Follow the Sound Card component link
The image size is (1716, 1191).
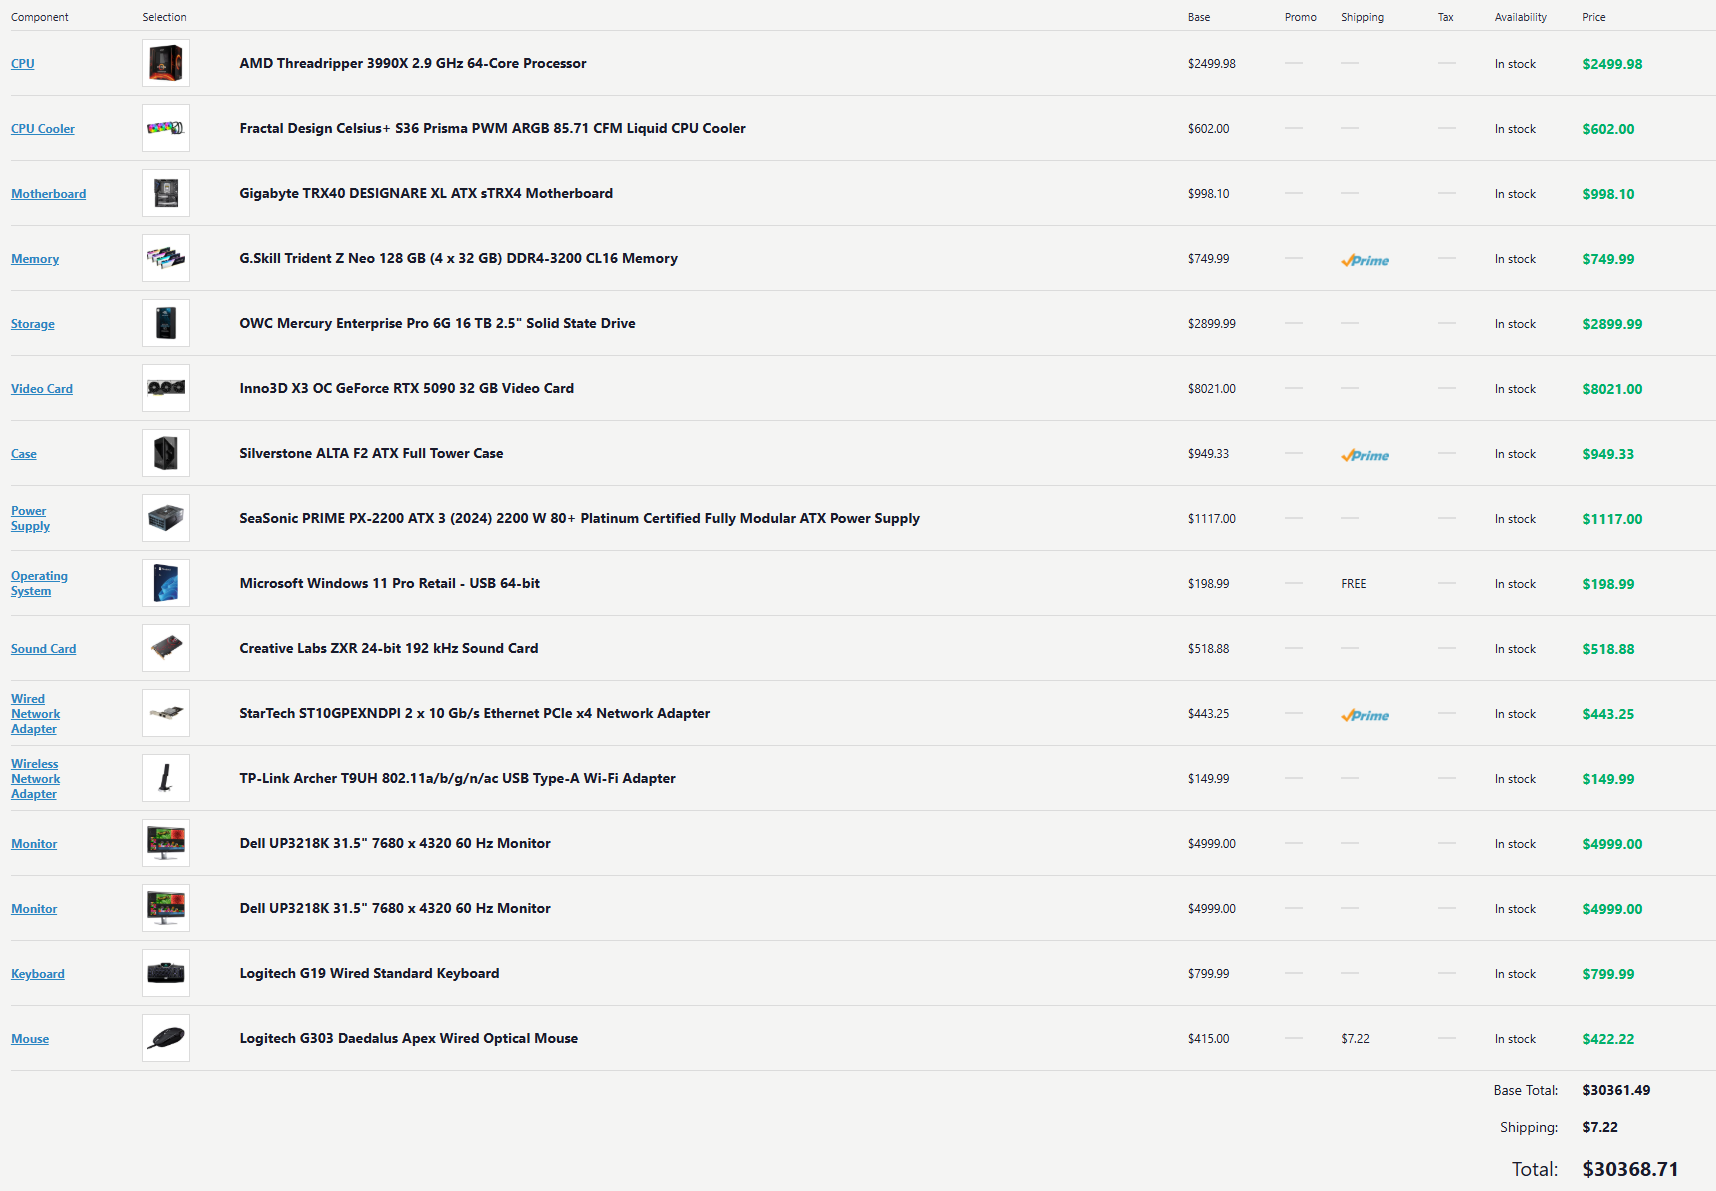[x=44, y=649]
